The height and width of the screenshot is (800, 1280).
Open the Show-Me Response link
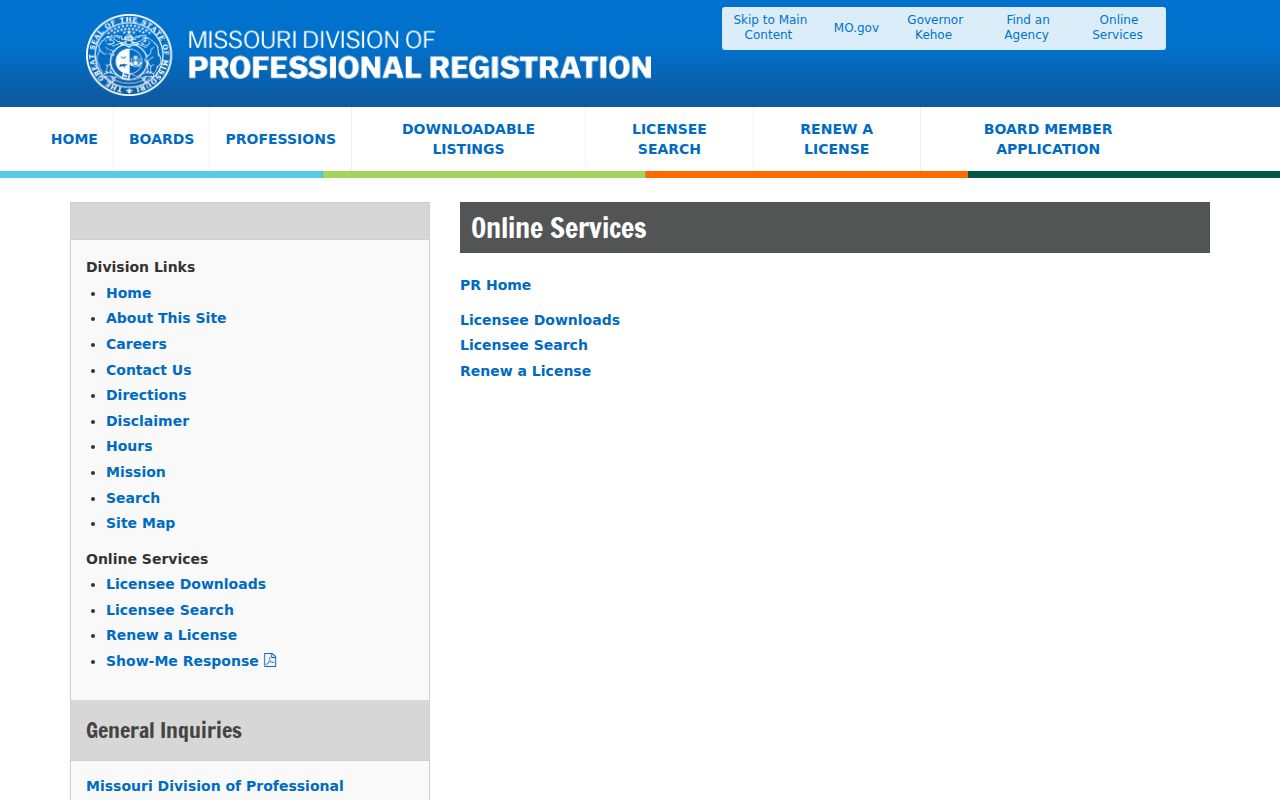182,661
